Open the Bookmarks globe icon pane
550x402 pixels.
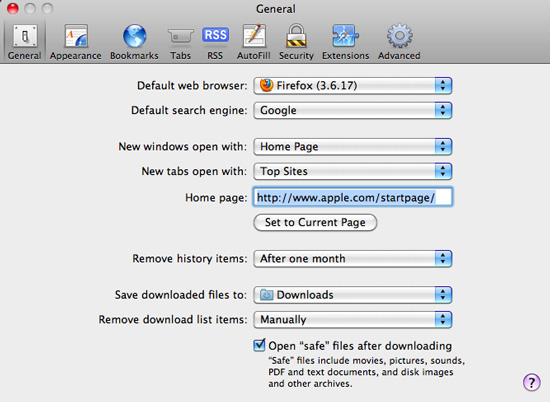click(x=134, y=42)
